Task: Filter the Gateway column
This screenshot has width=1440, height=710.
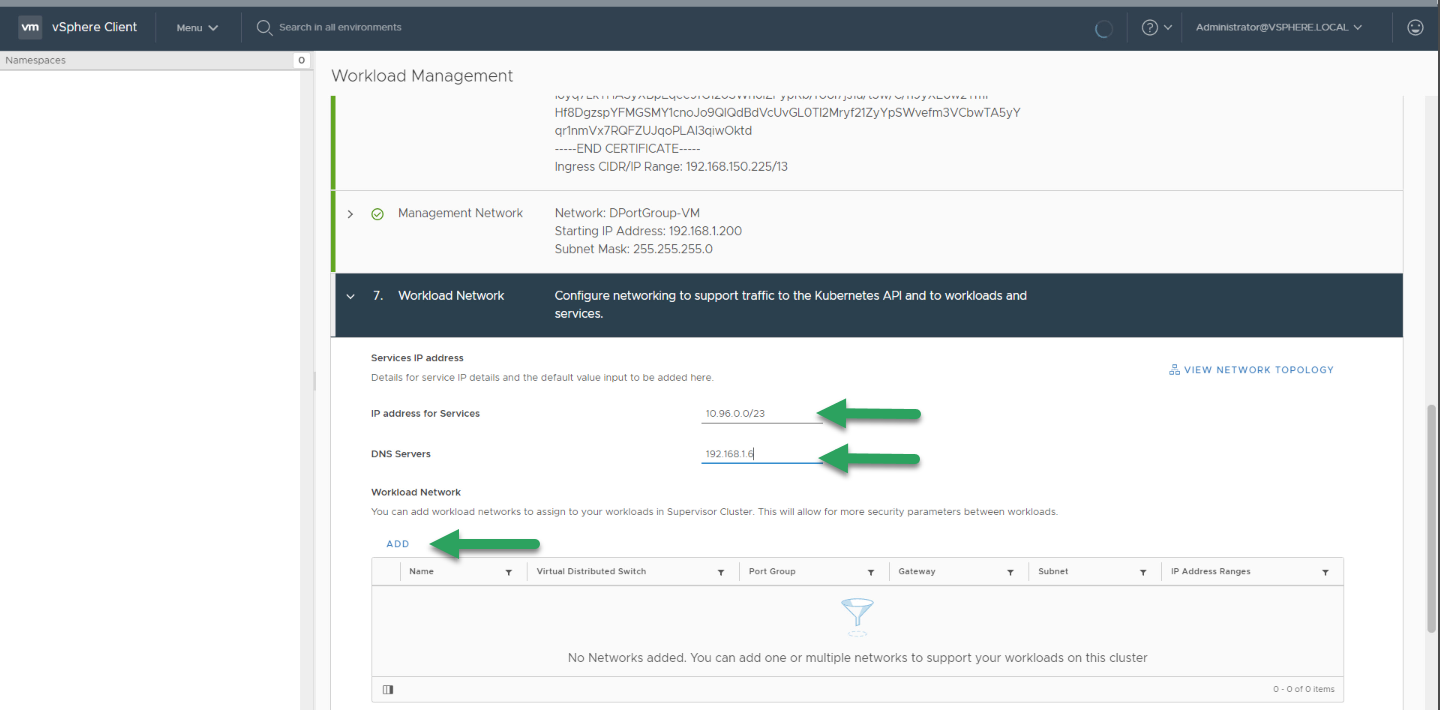Action: click(1011, 572)
